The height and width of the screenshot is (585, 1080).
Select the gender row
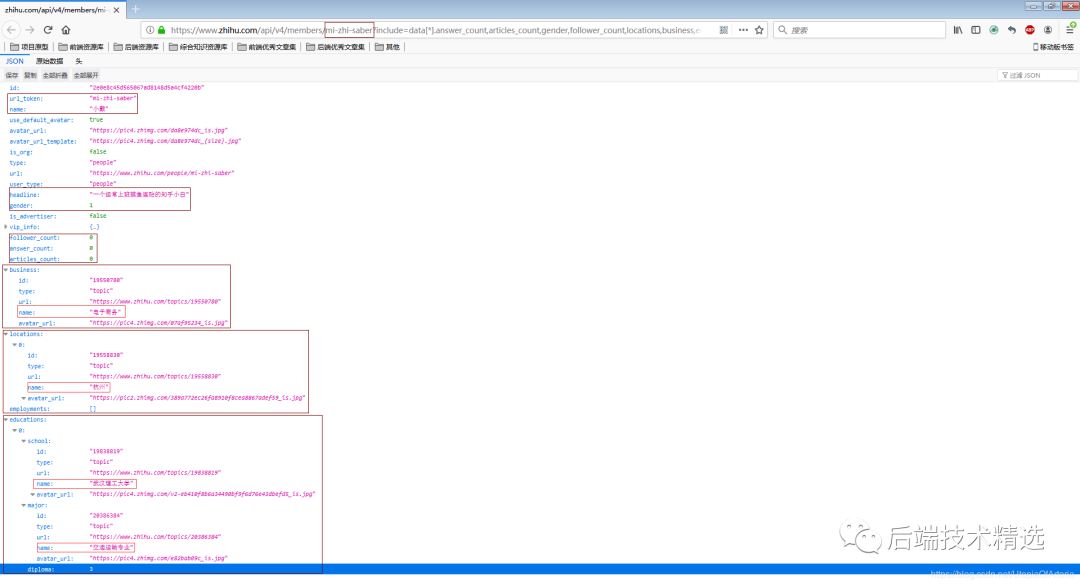tap(540, 205)
